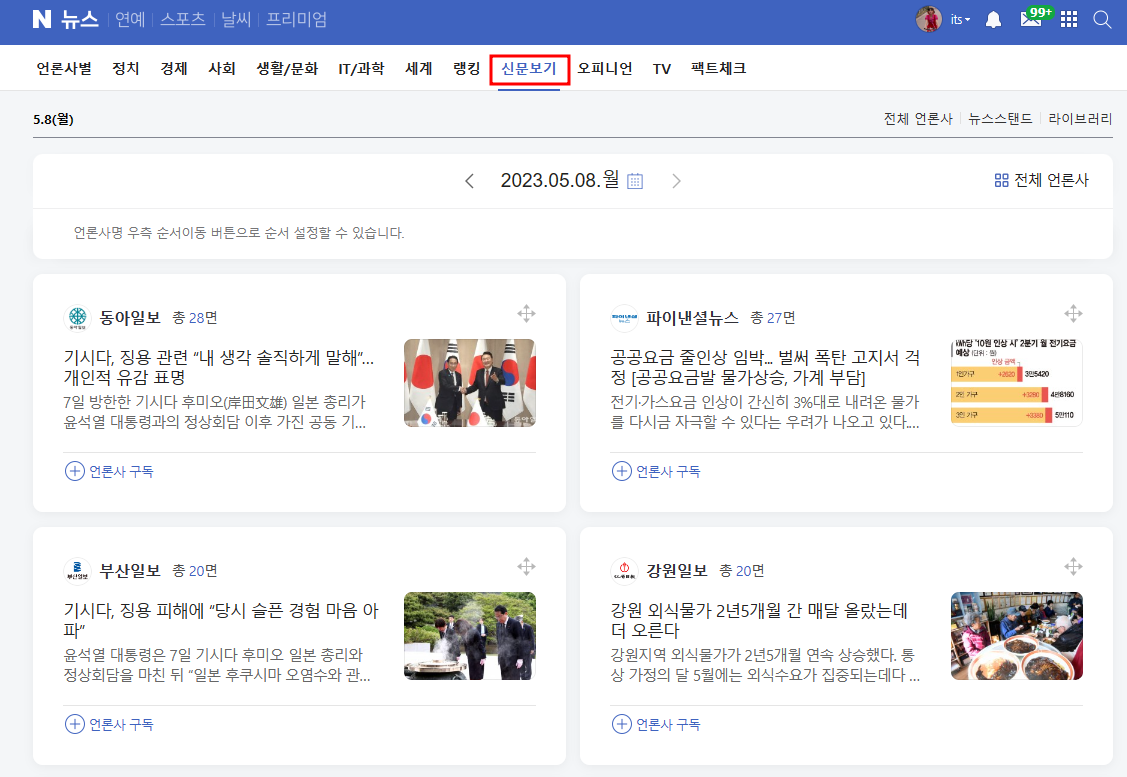Select the 오피니언 tab
Screen dimensions: 1127x777
604,68
